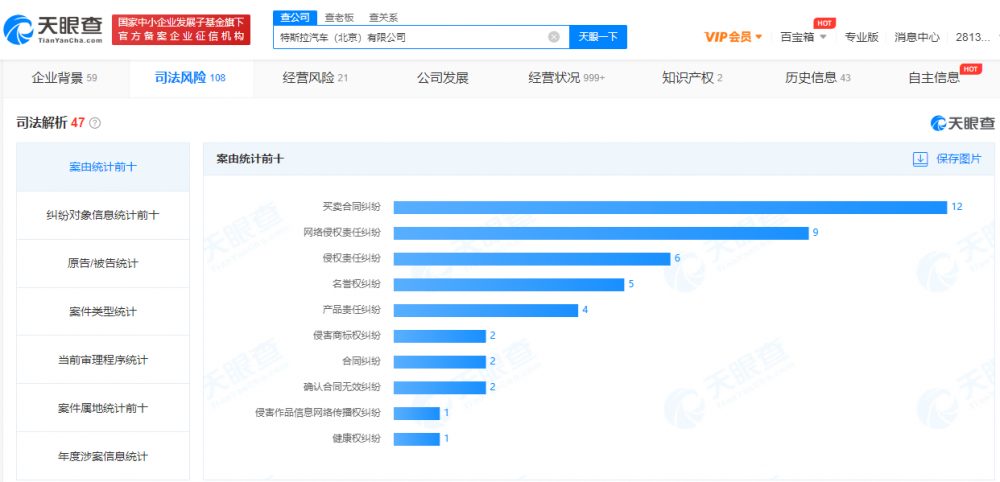Image resolution: width=1000 pixels, height=482 pixels.
Task: Select 纠纷对象信息统计前十 in sidebar
Action: (102, 215)
